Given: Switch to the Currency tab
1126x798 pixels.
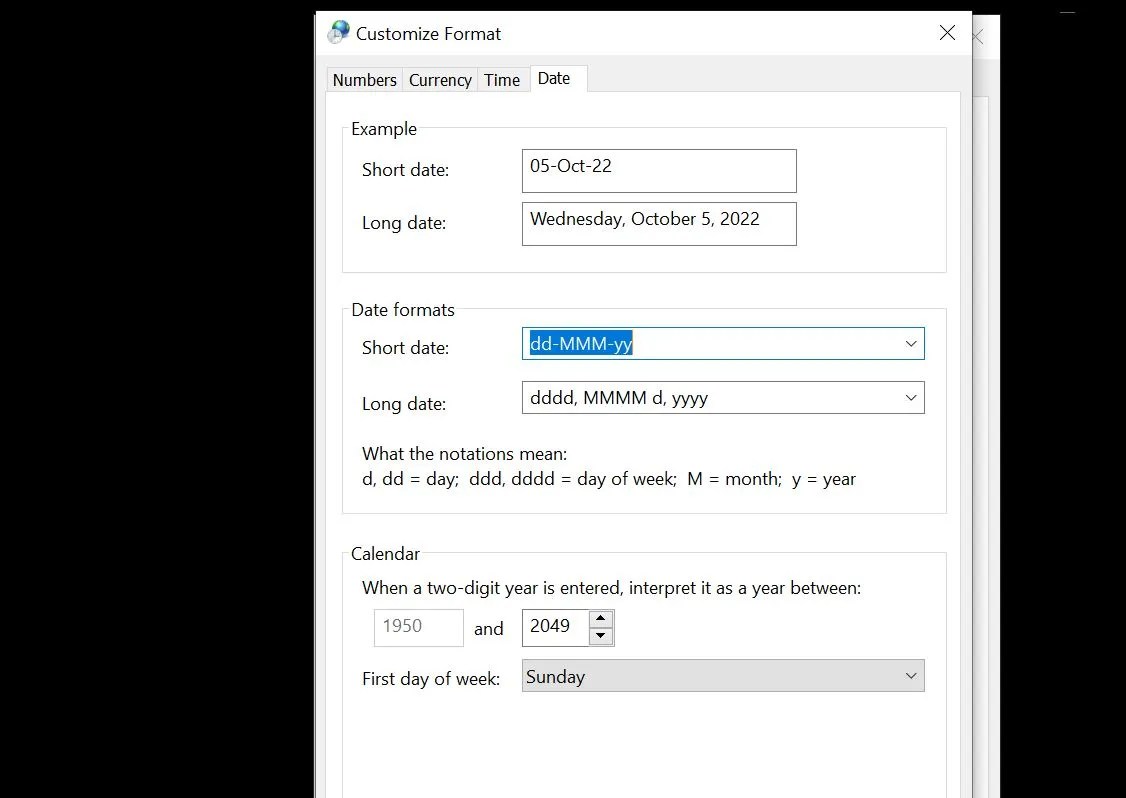Looking at the screenshot, I should click(x=439, y=80).
